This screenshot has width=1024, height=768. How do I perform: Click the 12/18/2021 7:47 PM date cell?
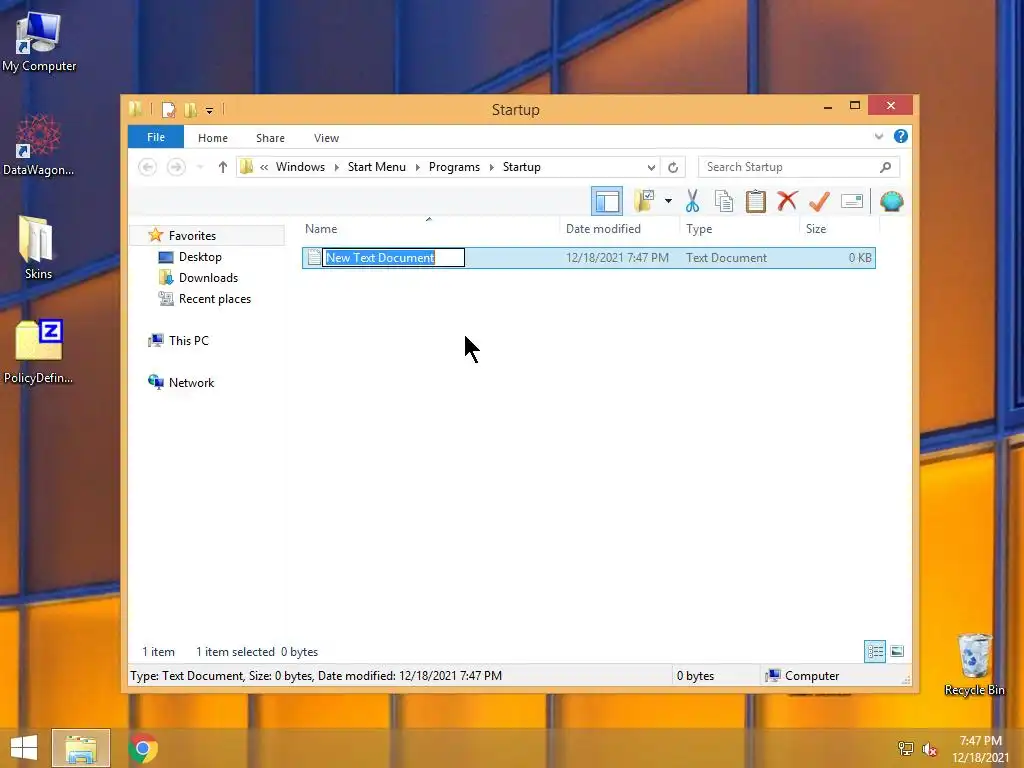click(x=617, y=257)
